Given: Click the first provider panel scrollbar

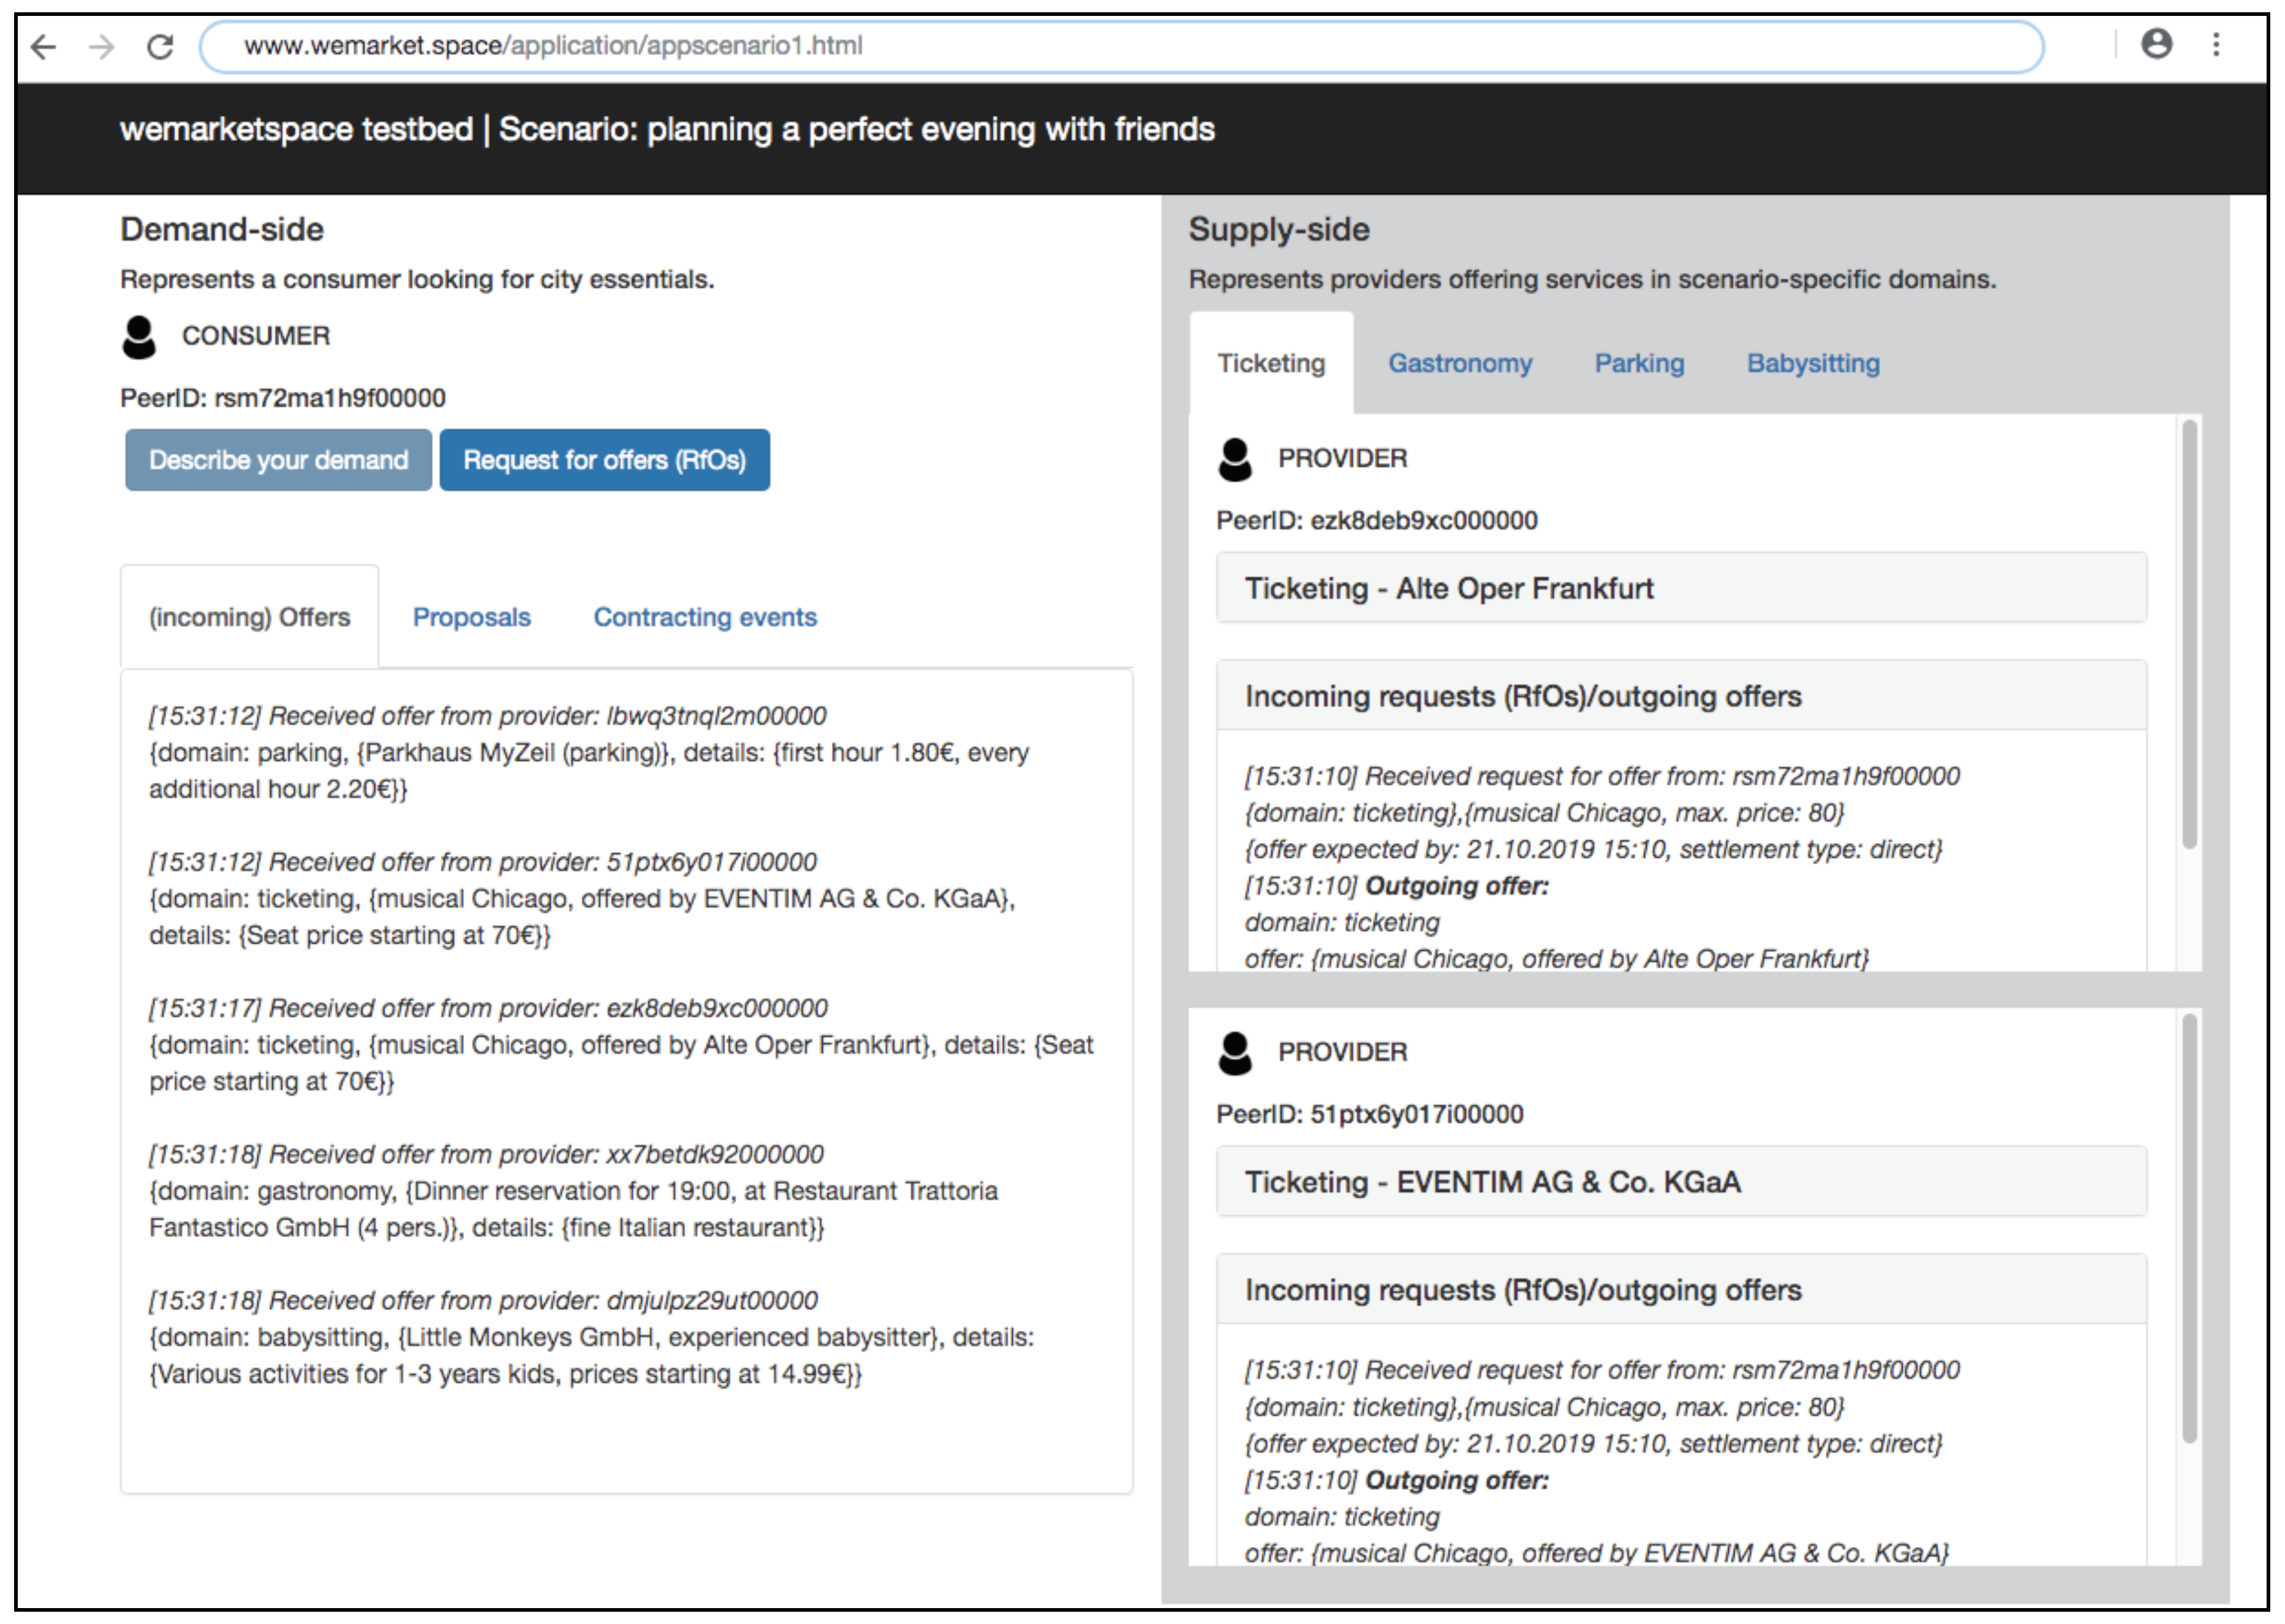Looking at the screenshot, I should point(2189,635).
